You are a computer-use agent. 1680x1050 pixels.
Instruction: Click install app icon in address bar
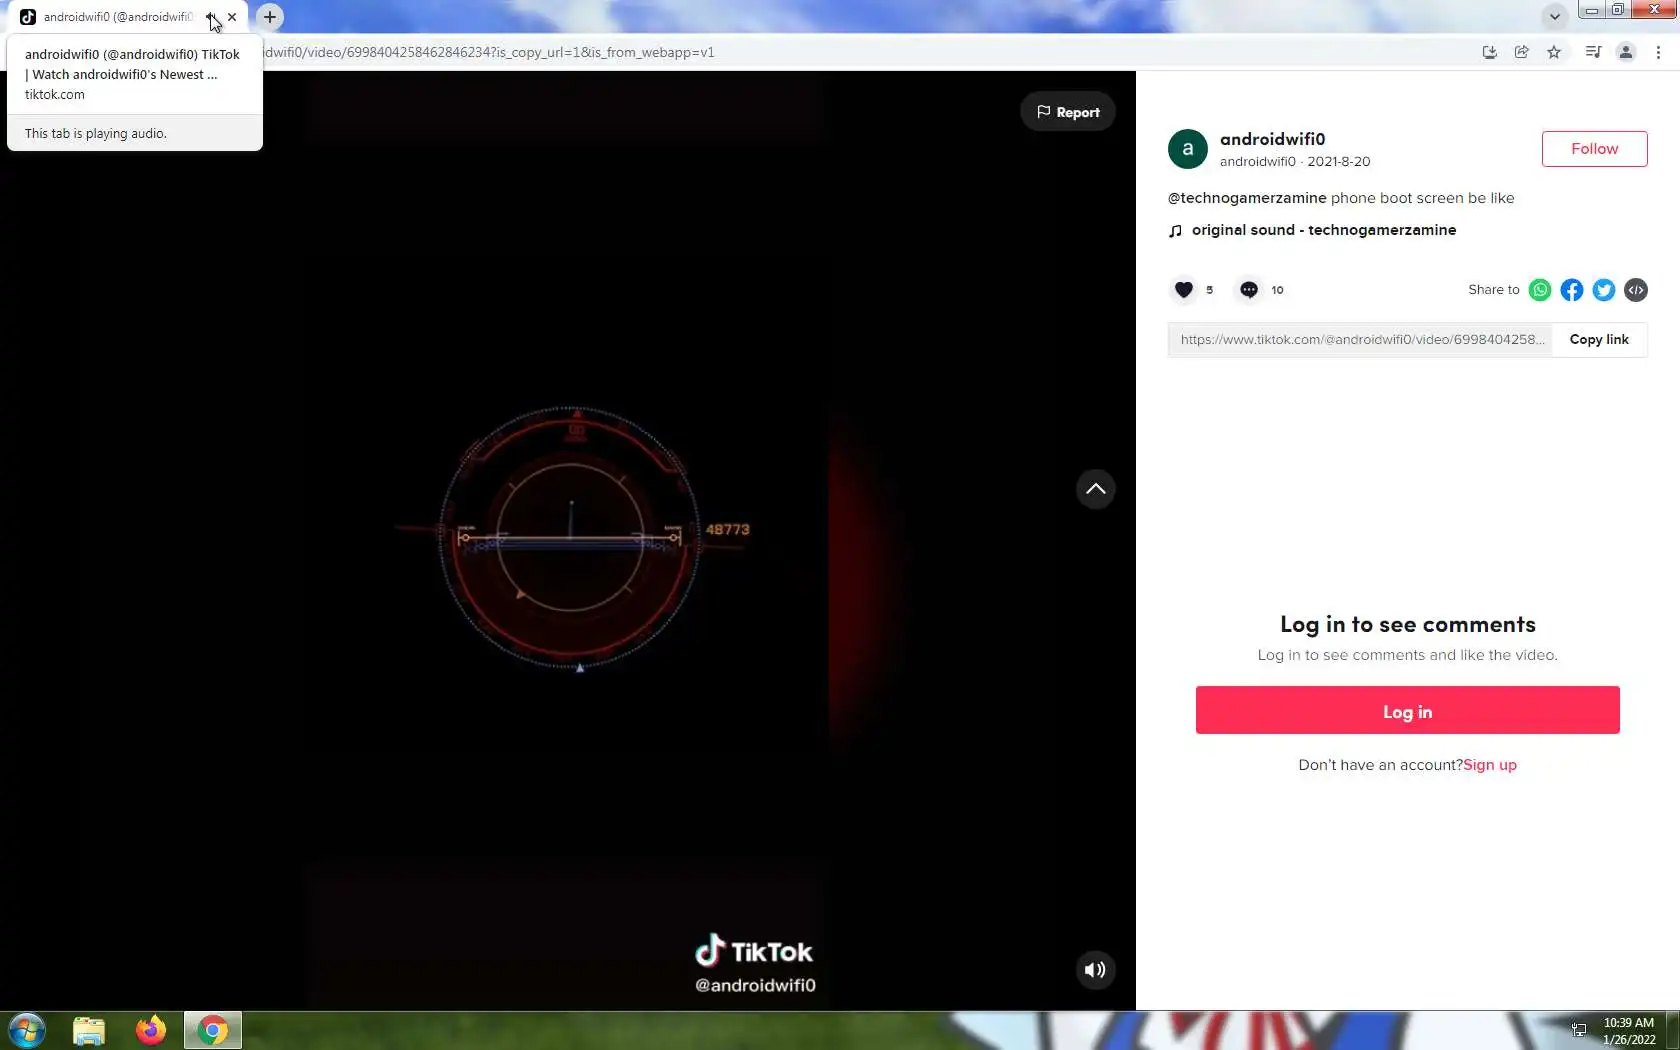(1490, 52)
